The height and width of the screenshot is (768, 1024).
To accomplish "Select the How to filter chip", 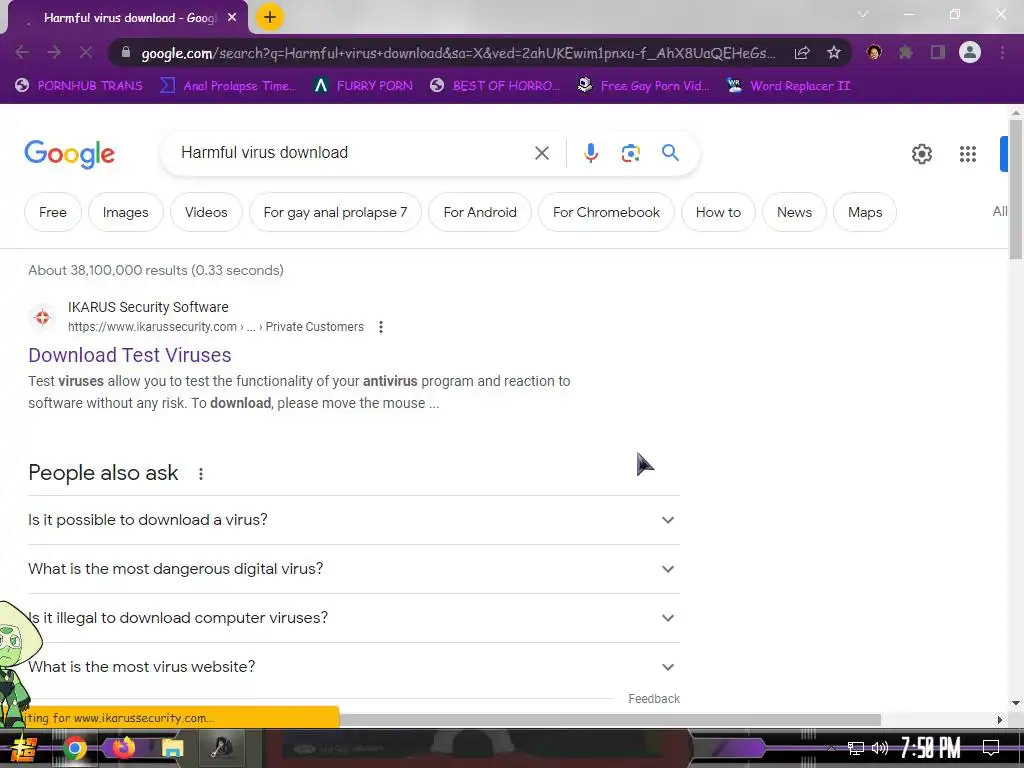I will pos(718,212).
